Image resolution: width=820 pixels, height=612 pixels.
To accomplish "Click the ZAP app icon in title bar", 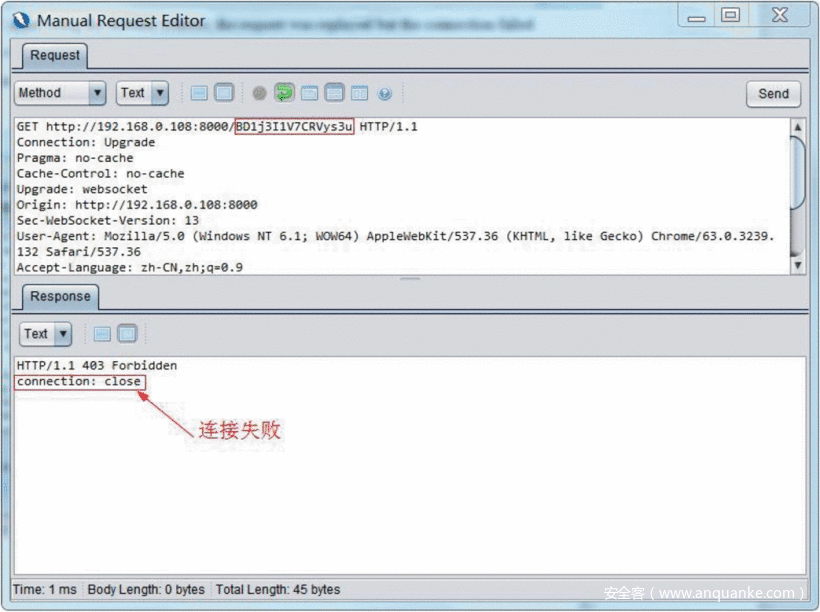I will [x=21, y=21].
